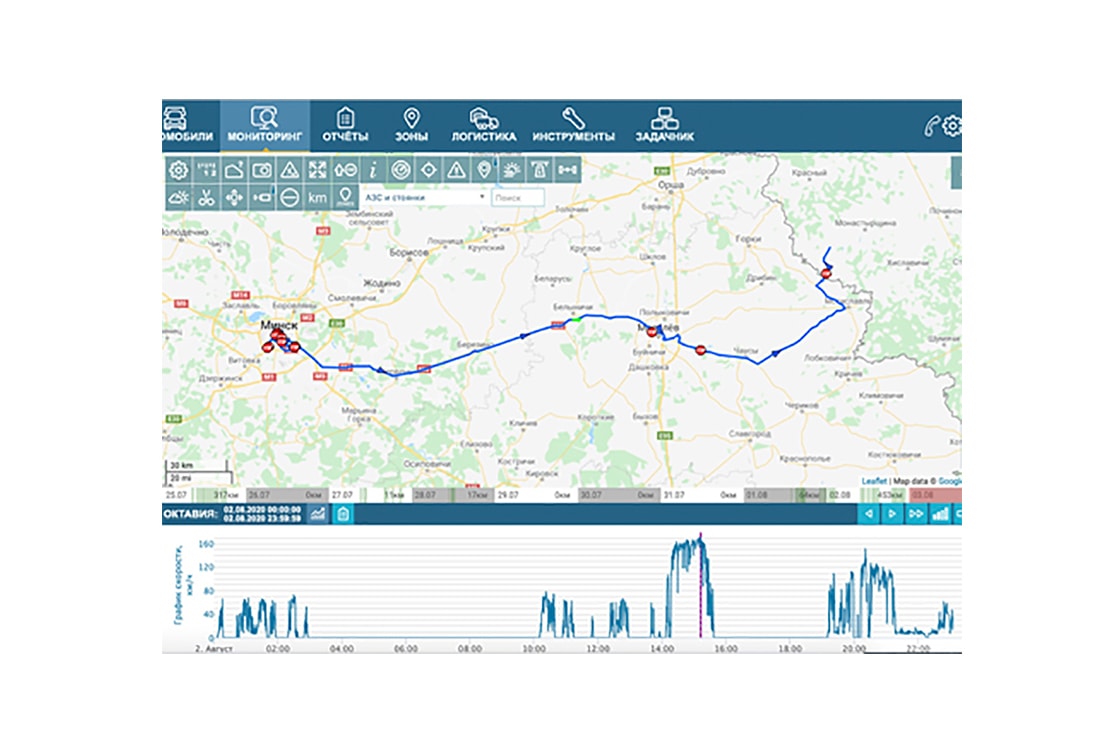Click the sun and cloud weather tool
Screen dimensions: 1100x733
click(x=512, y=170)
